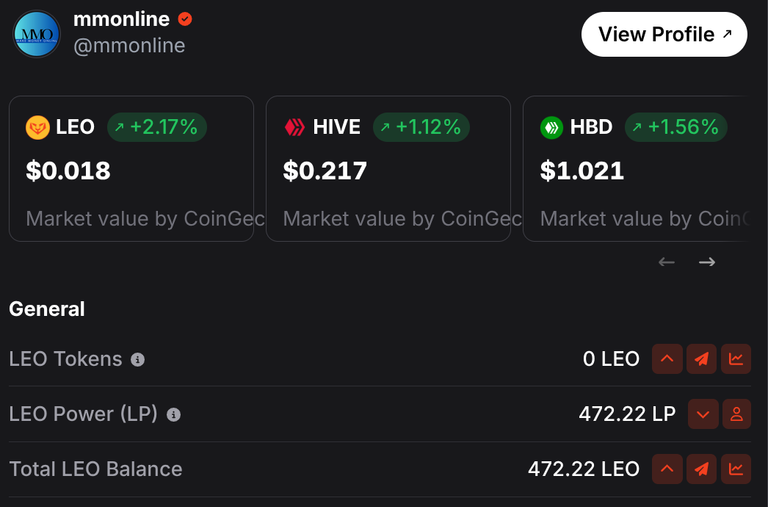Viewport: 768px width, 507px height.
Task: Open the chart icon in LEO Tokens row
Action: [x=736, y=359]
